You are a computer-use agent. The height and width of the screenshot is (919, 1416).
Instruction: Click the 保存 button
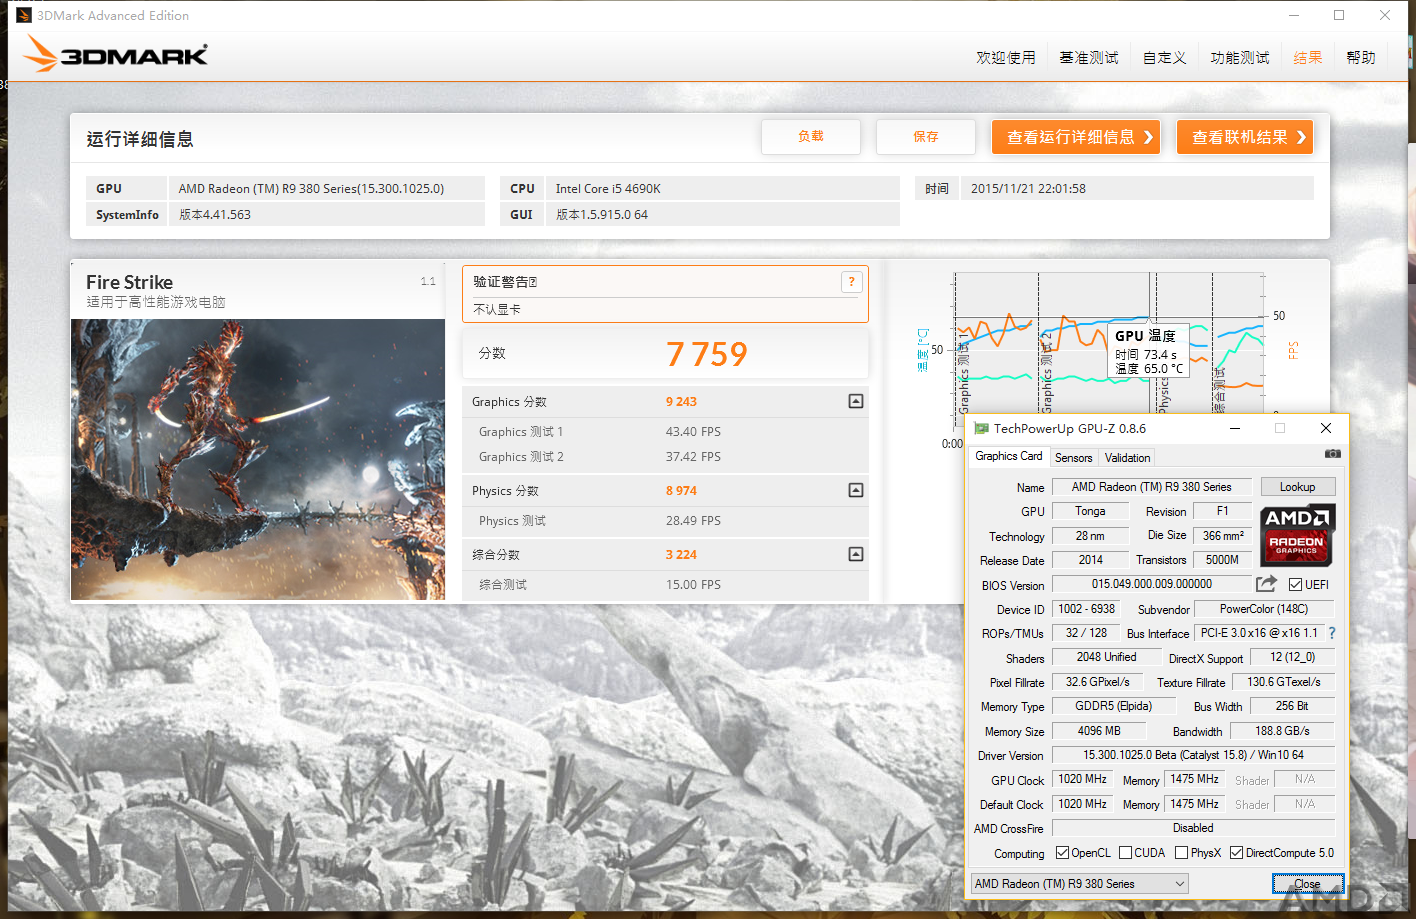coord(926,137)
